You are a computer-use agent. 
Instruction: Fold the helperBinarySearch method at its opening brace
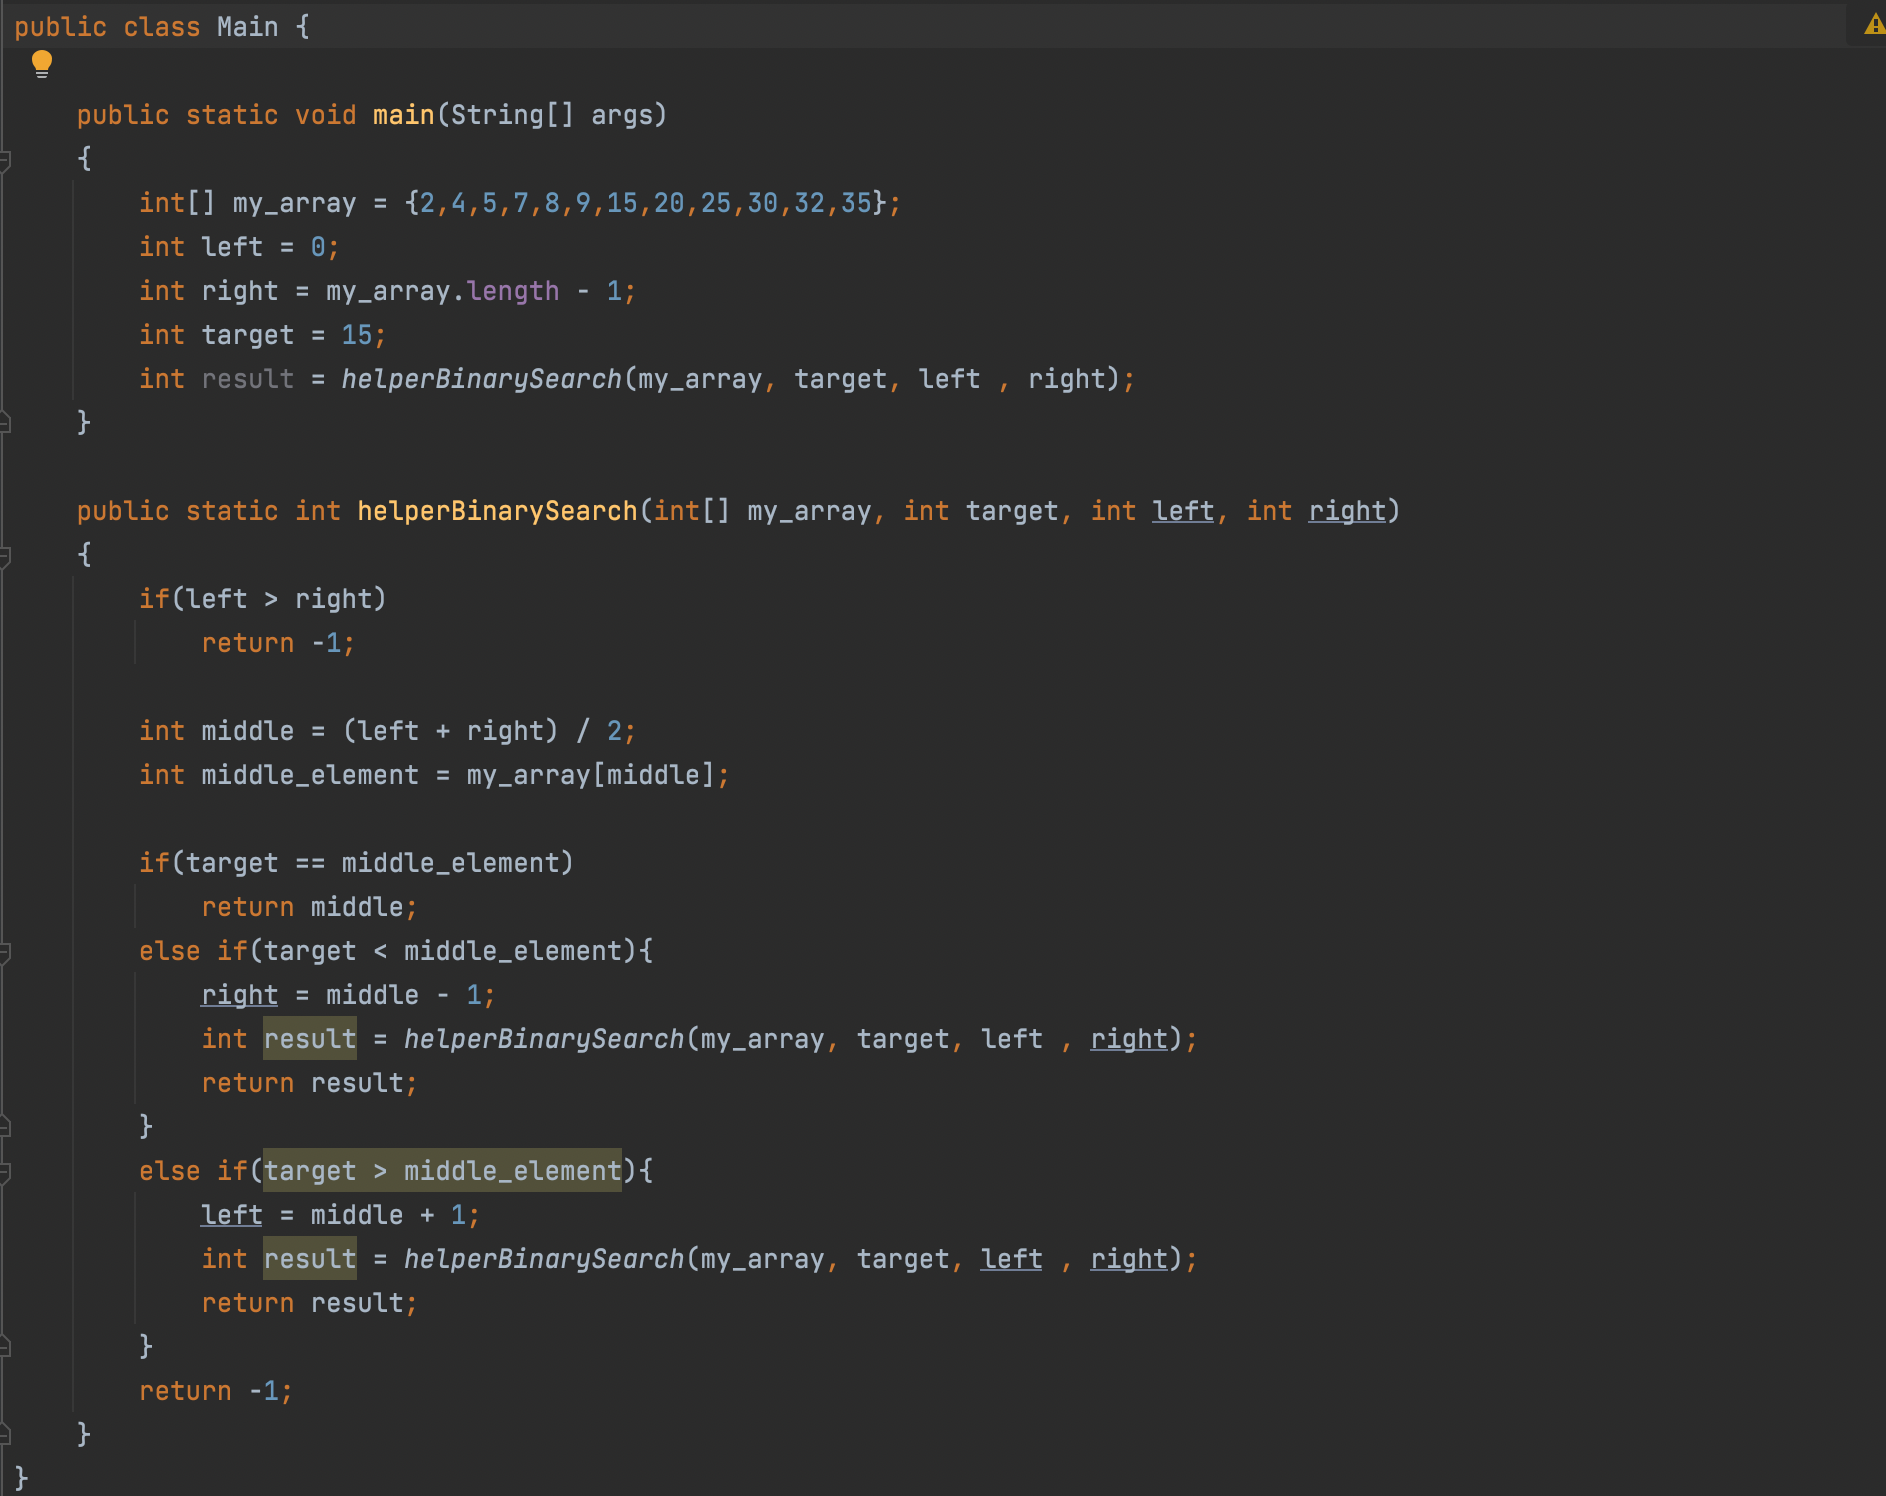5,555
